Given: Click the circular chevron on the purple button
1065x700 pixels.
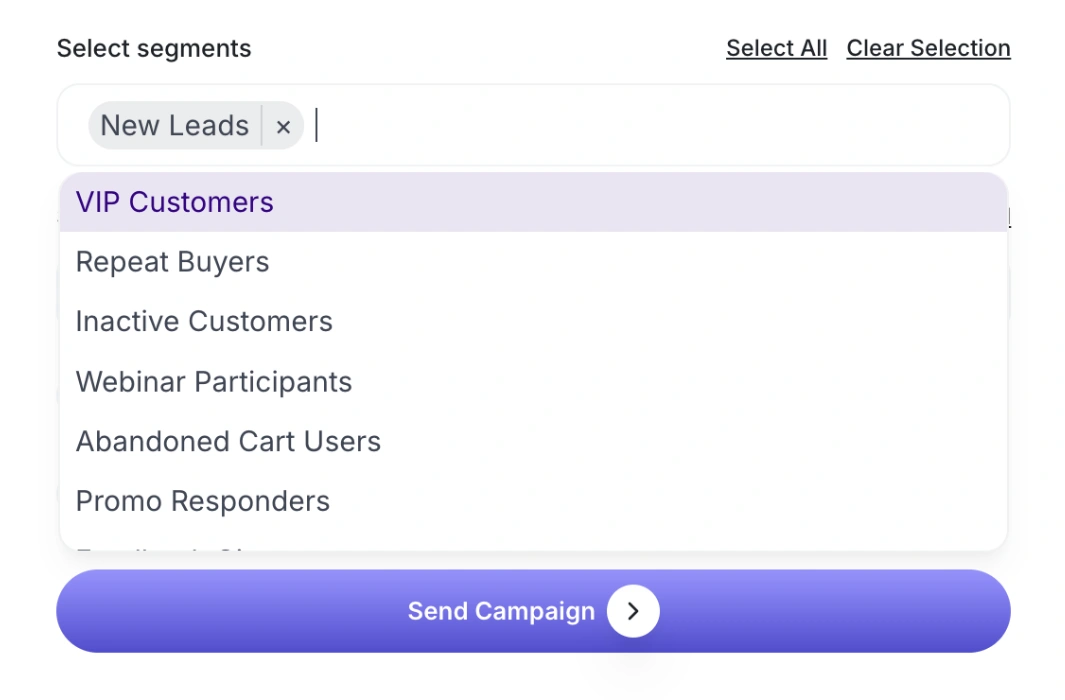Looking at the screenshot, I should click(x=632, y=611).
